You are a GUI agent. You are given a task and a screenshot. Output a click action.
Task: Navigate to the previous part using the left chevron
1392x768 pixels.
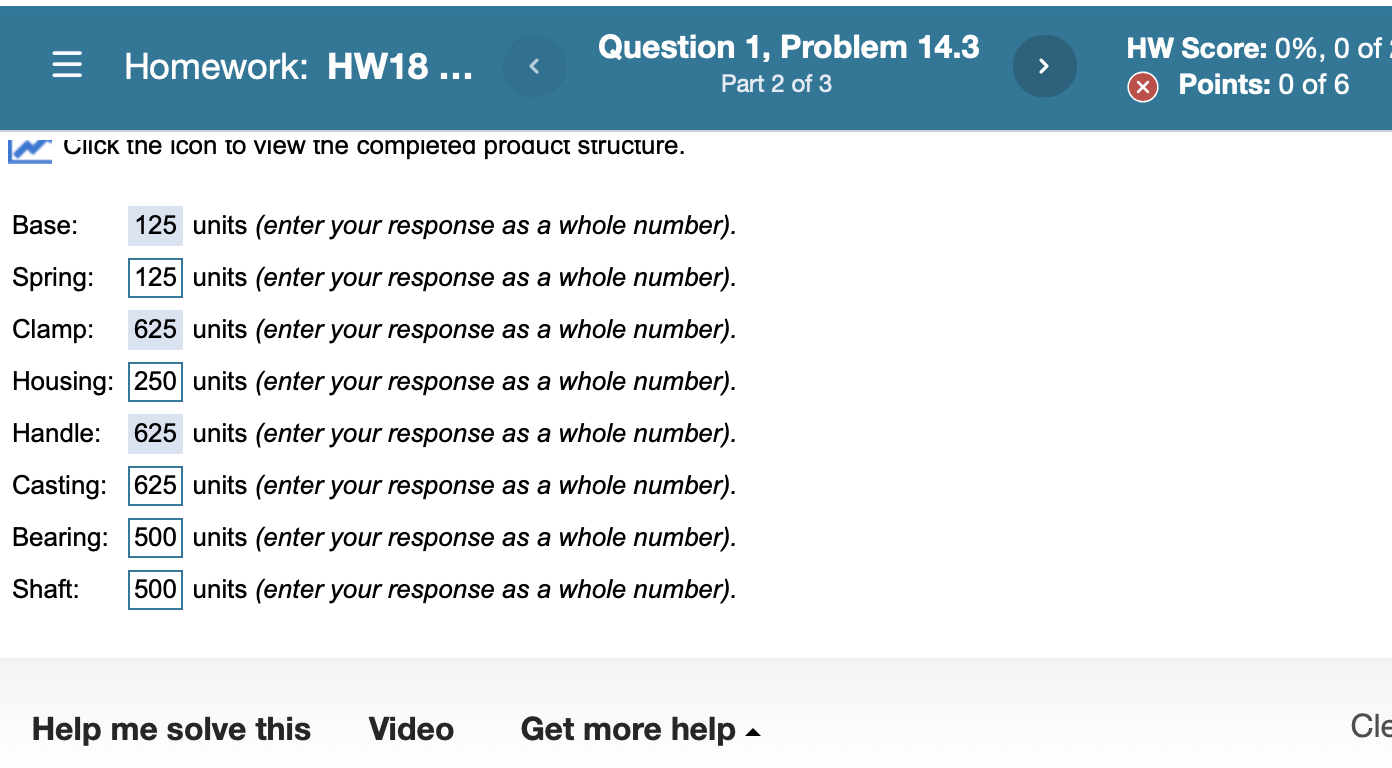point(535,66)
